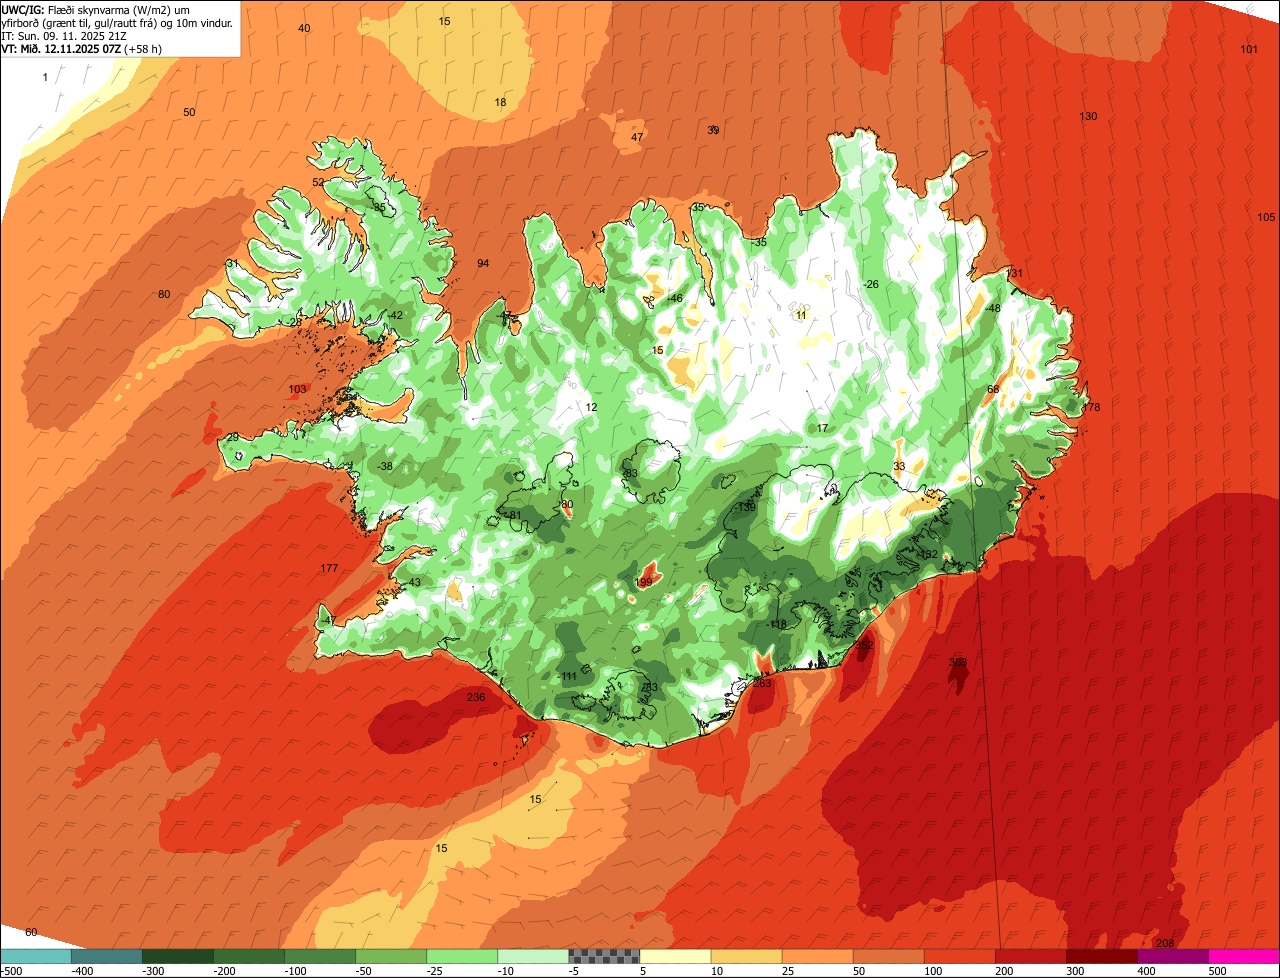The width and height of the screenshot is (1280, 978).
Task: Click the map value '-118' in the southeast
Action: click(x=776, y=624)
